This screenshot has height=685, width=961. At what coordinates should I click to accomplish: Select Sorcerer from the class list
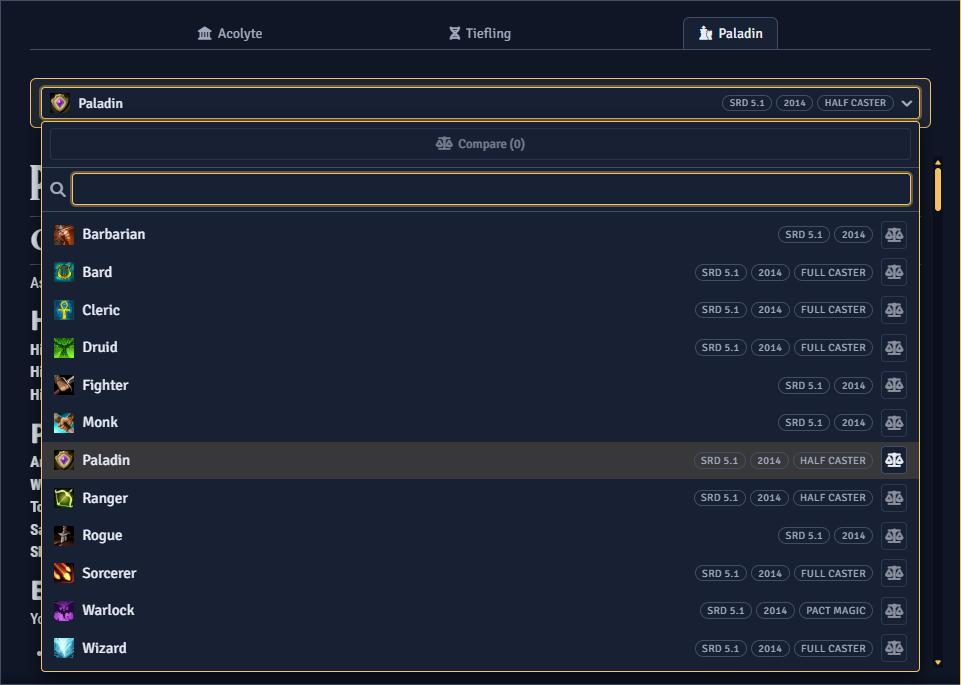click(480, 573)
